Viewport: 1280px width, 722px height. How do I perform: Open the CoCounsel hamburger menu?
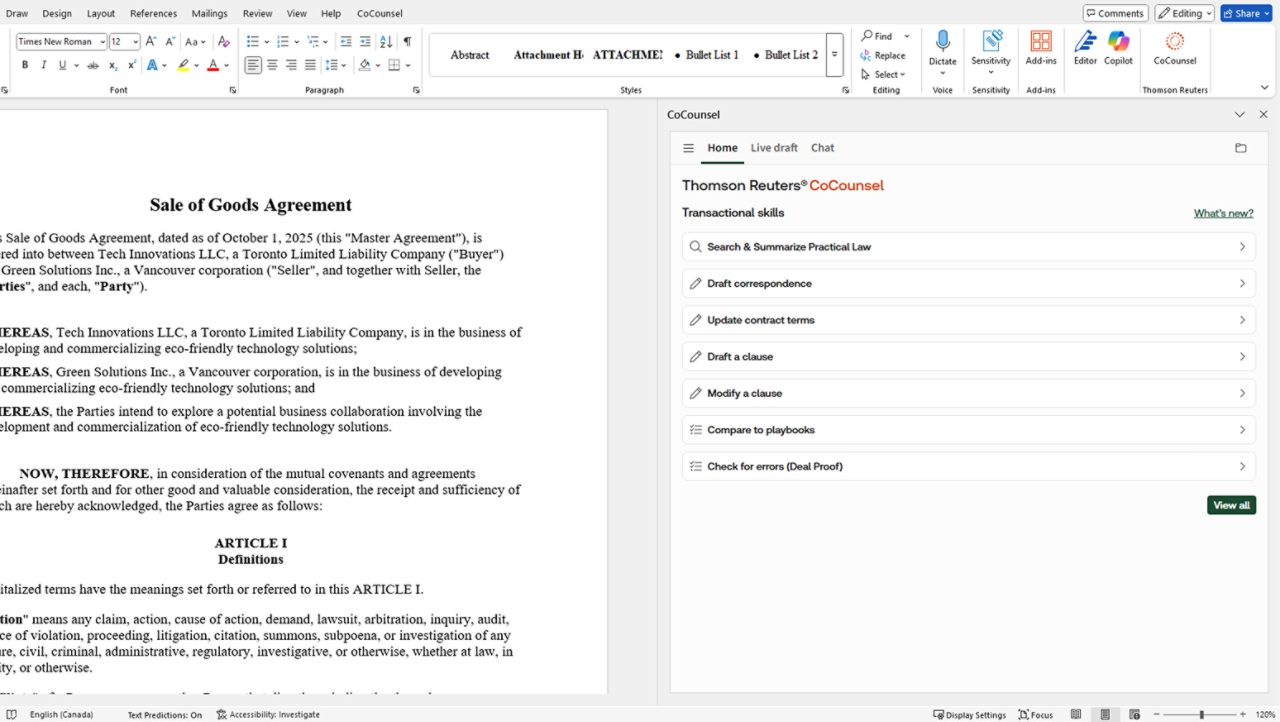pos(688,148)
